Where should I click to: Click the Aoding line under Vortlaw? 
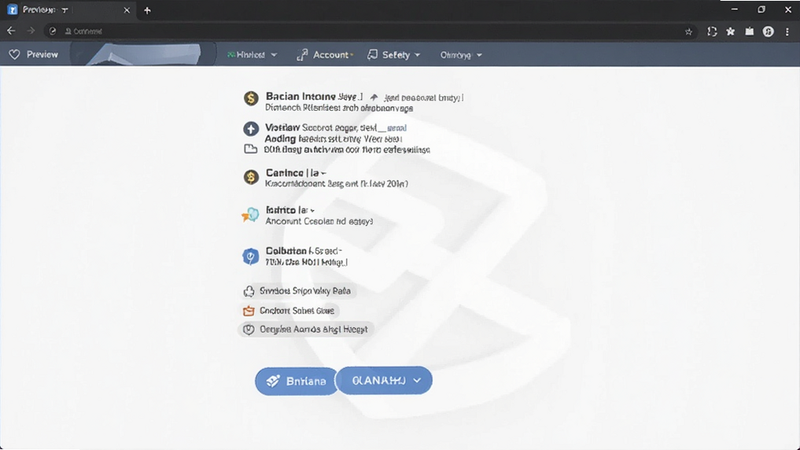[x=333, y=139]
